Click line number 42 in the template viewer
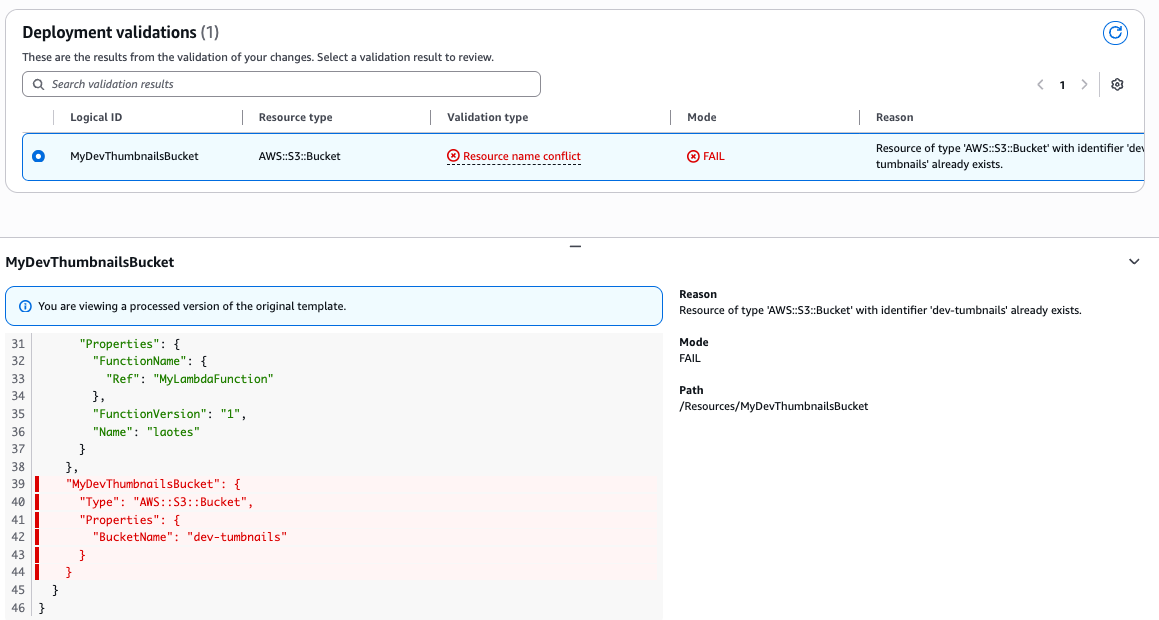The image size is (1159, 620). pyautogui.click(x=17, y=537)
